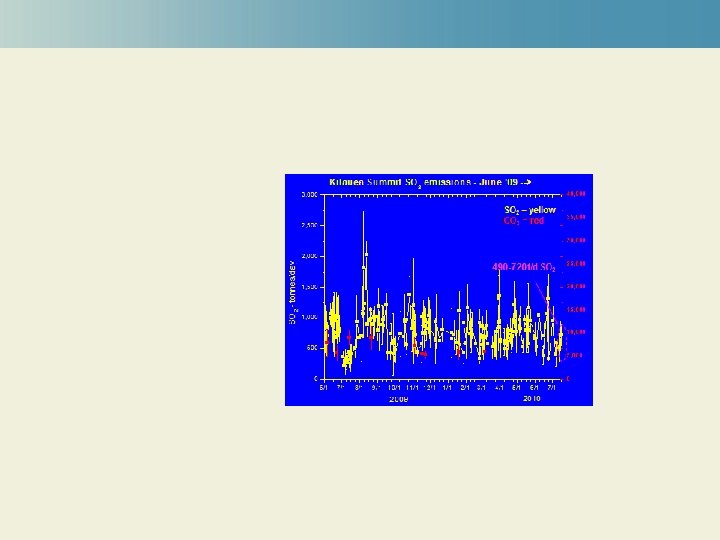Click the '2/1' date tick label
This screenshot has height=540, width=720.
tap(465, 388)
